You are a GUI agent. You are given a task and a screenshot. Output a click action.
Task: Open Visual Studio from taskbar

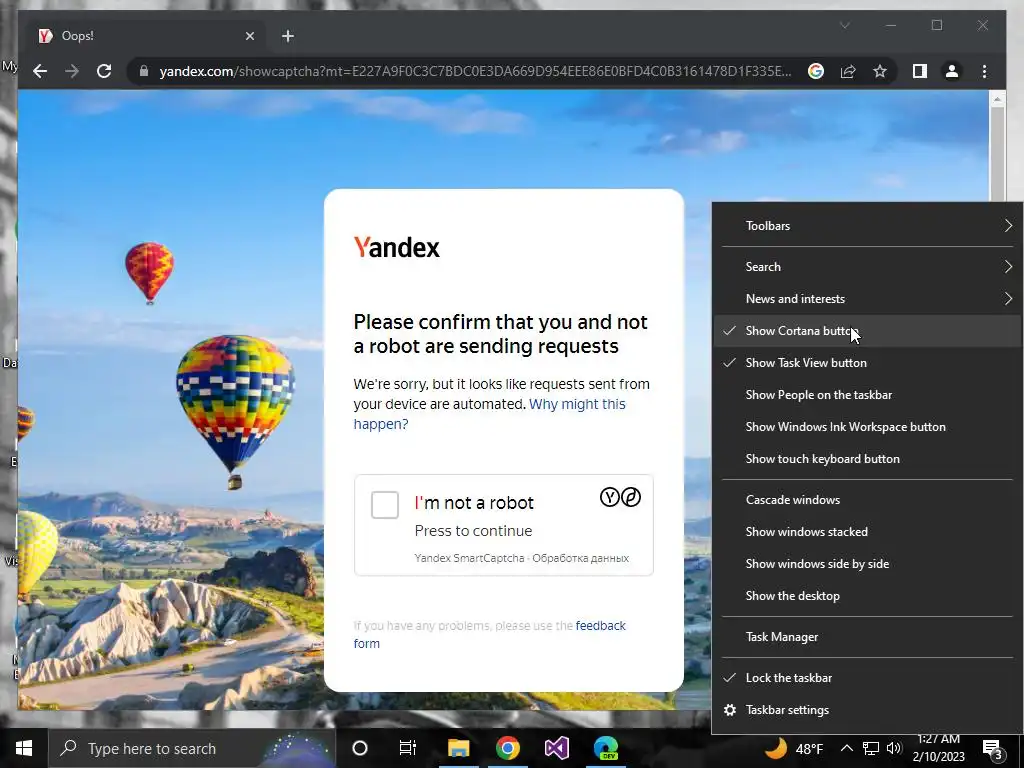click(x=556, y=748)
